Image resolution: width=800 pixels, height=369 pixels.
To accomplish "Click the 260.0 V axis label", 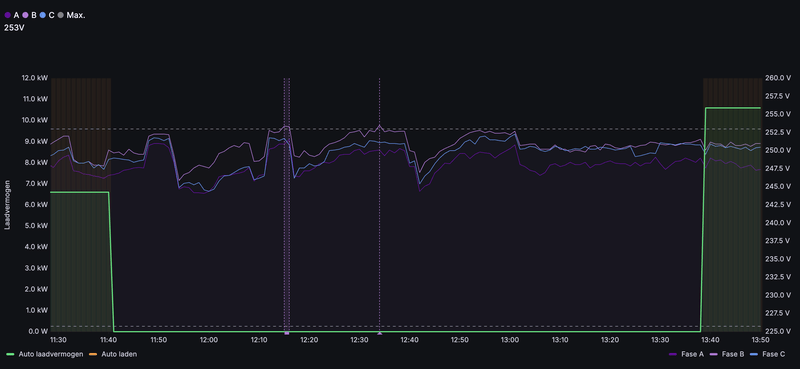I will pos(778,78).
